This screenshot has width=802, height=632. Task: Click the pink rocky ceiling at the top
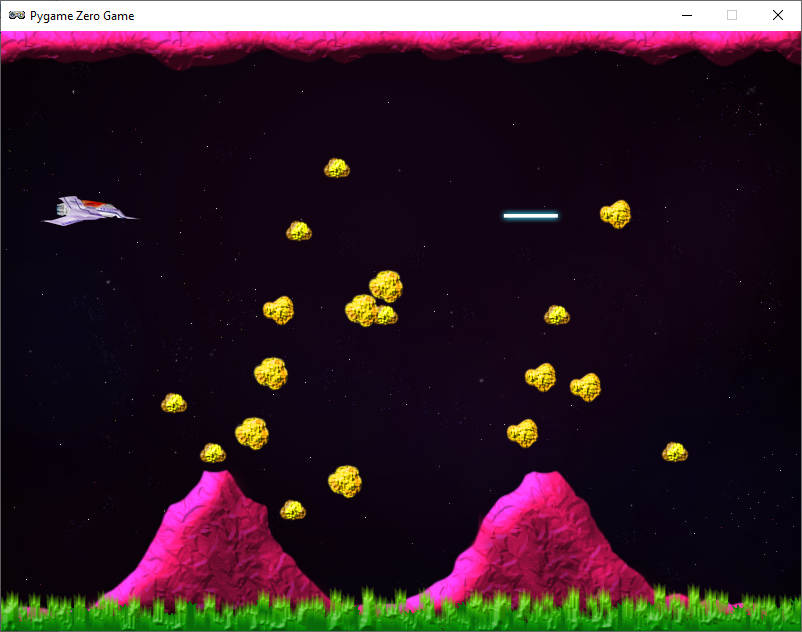click(x=400, y=42)
